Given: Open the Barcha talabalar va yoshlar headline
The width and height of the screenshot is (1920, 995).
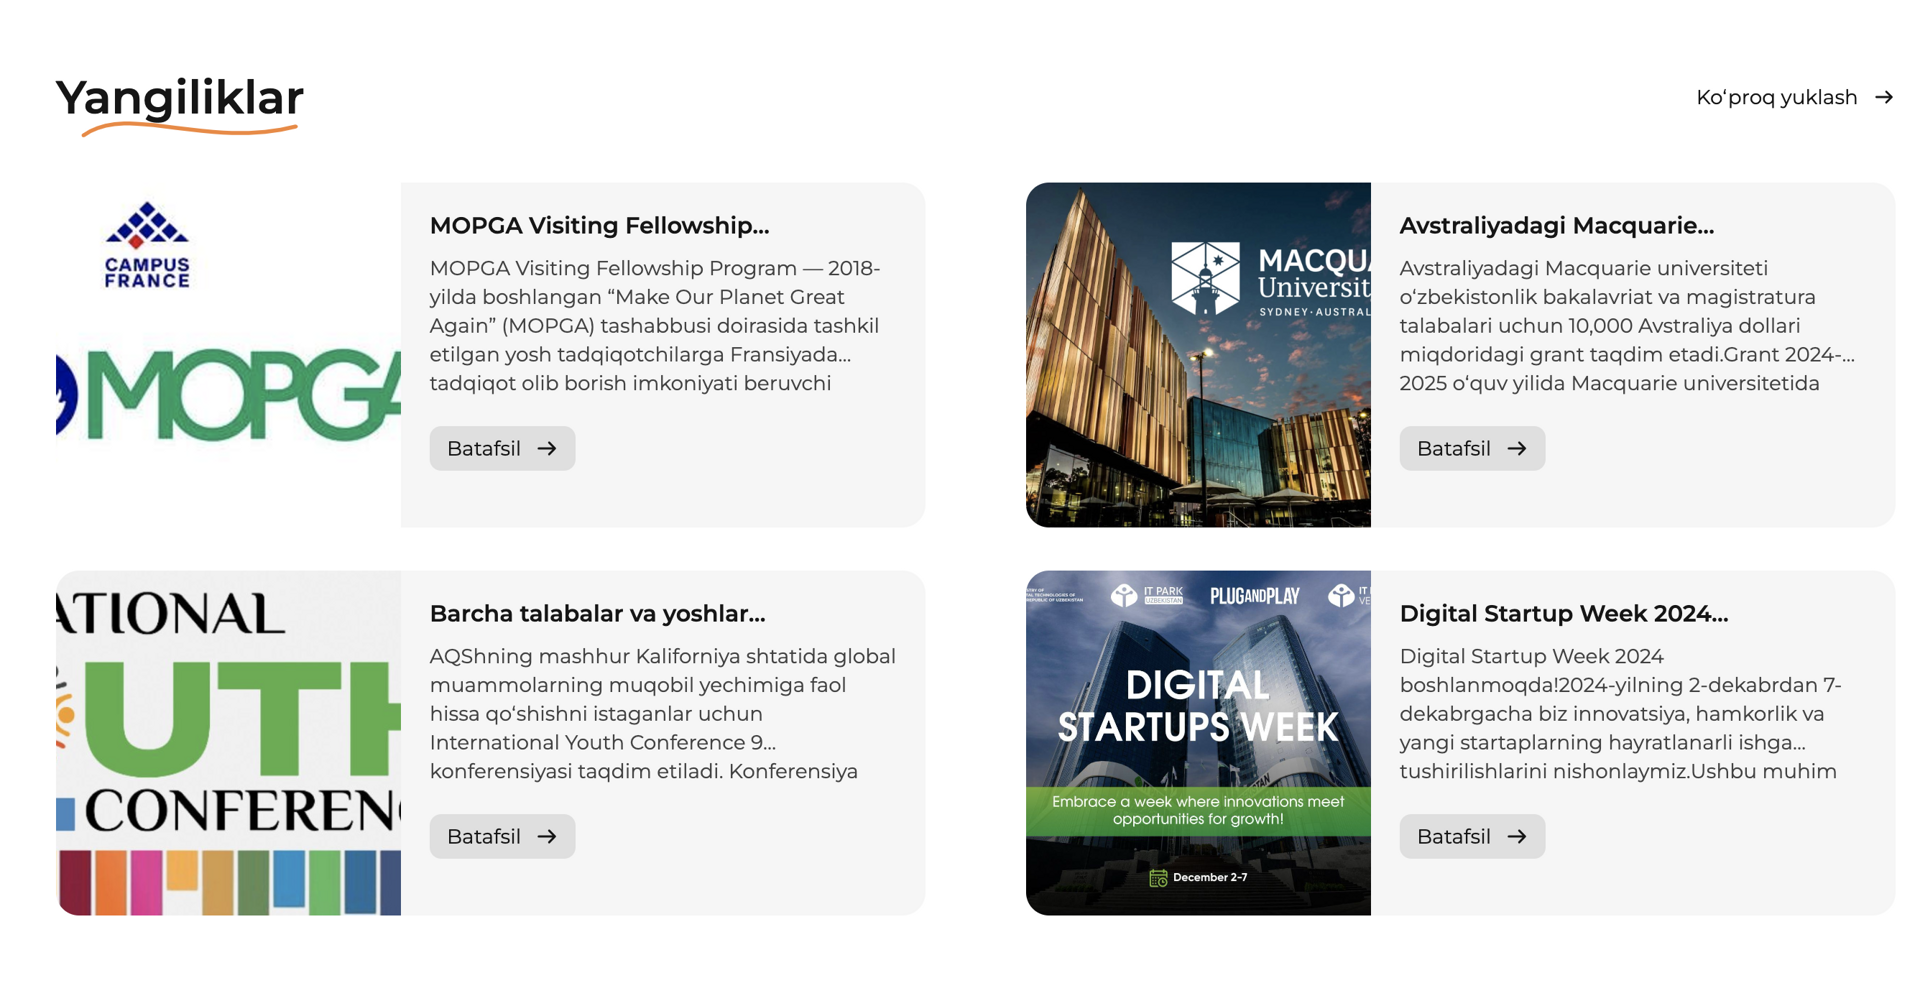Looking at the screenshot, I should 597,614.
